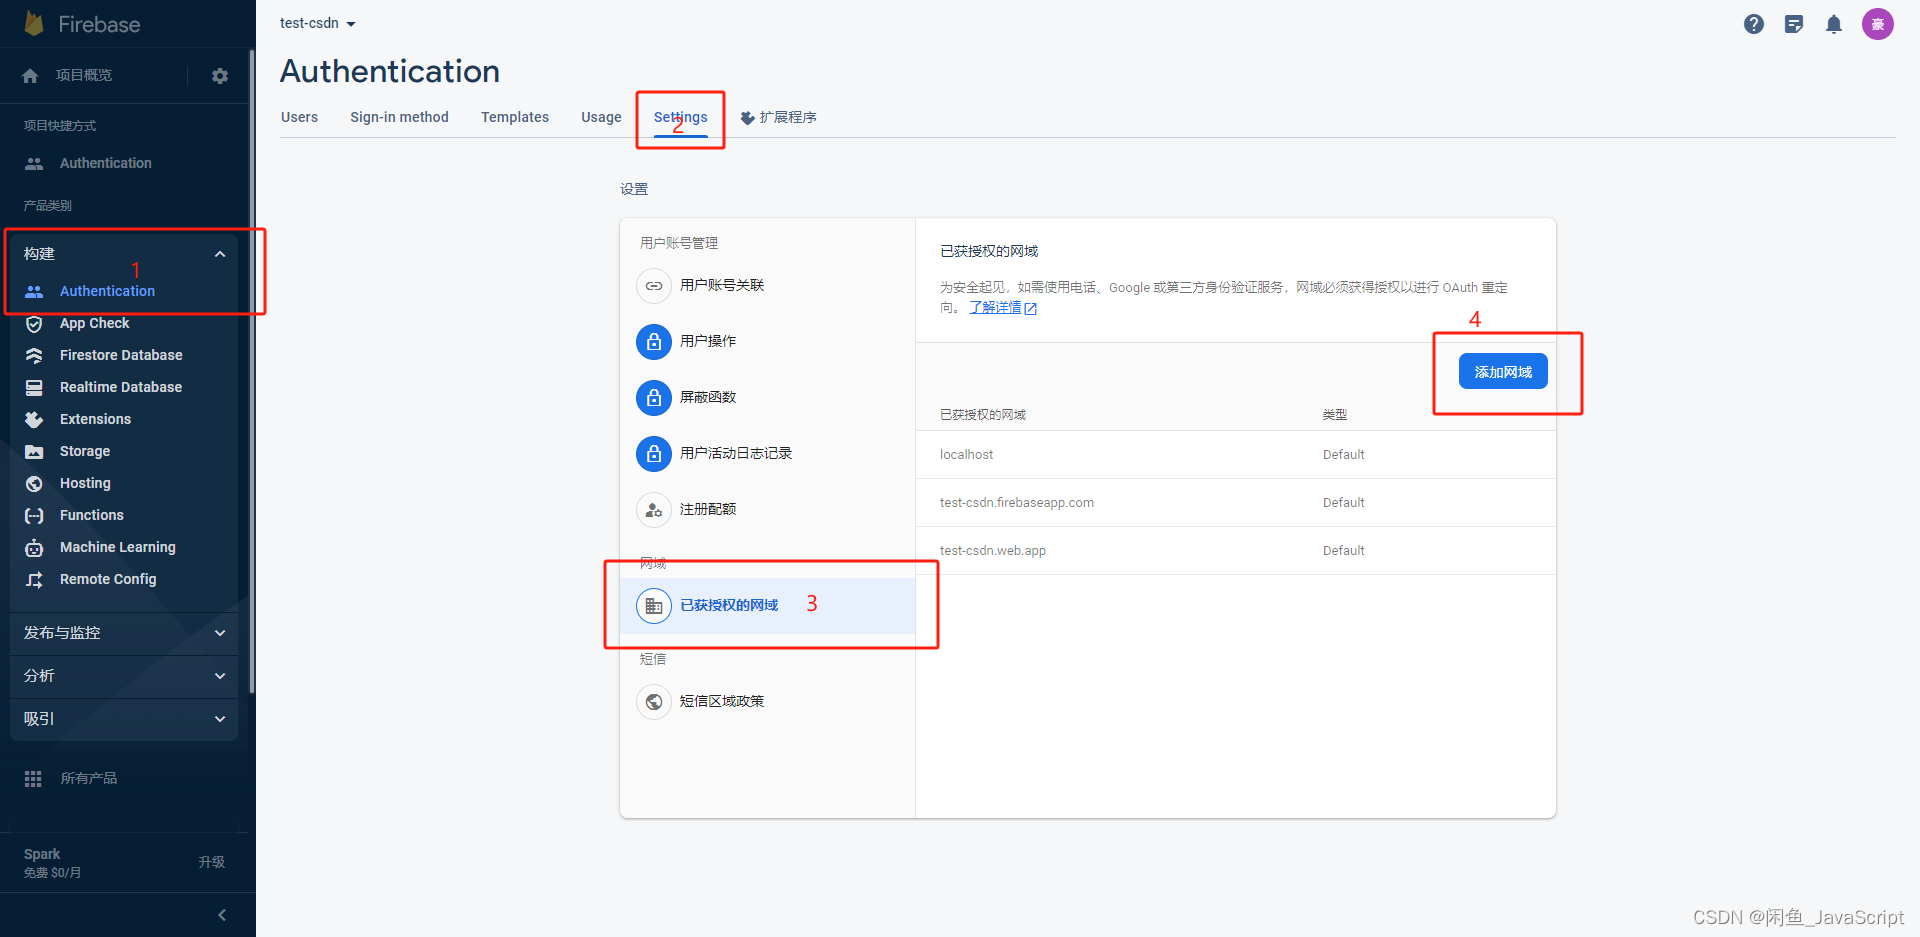Click the Machine Learning robot icon

34,548
